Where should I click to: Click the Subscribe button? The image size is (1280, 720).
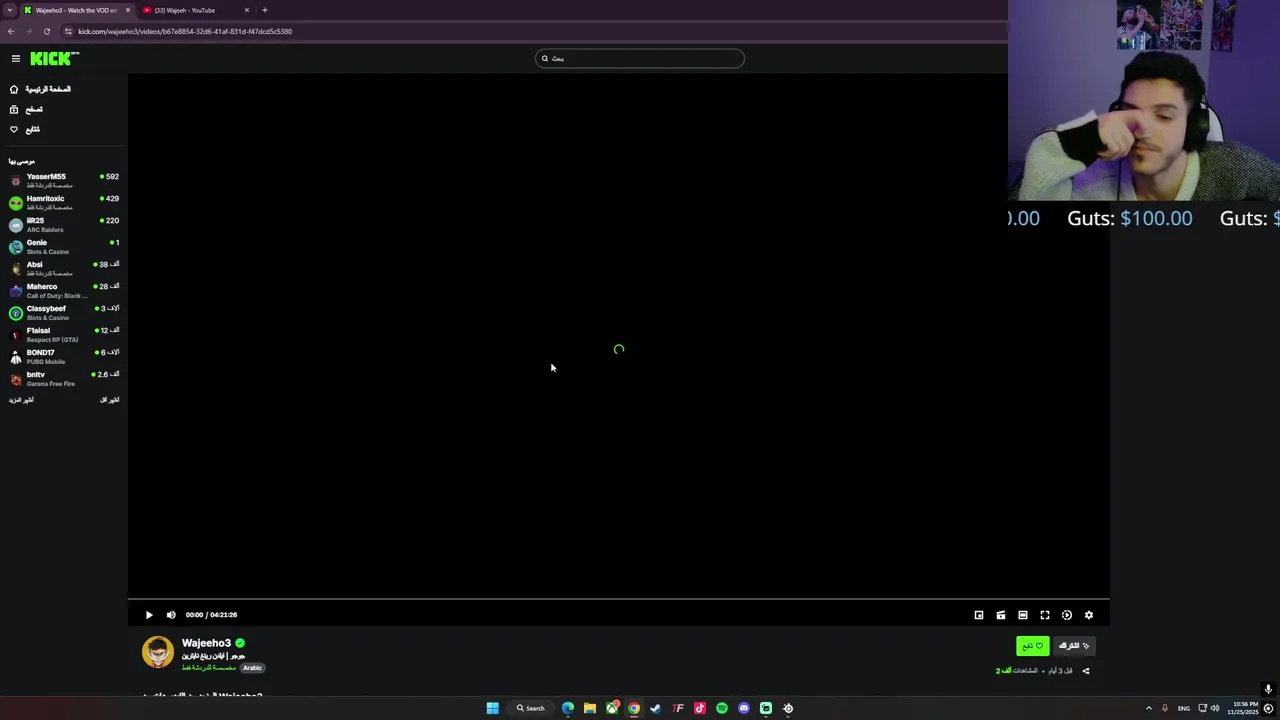1074,646
